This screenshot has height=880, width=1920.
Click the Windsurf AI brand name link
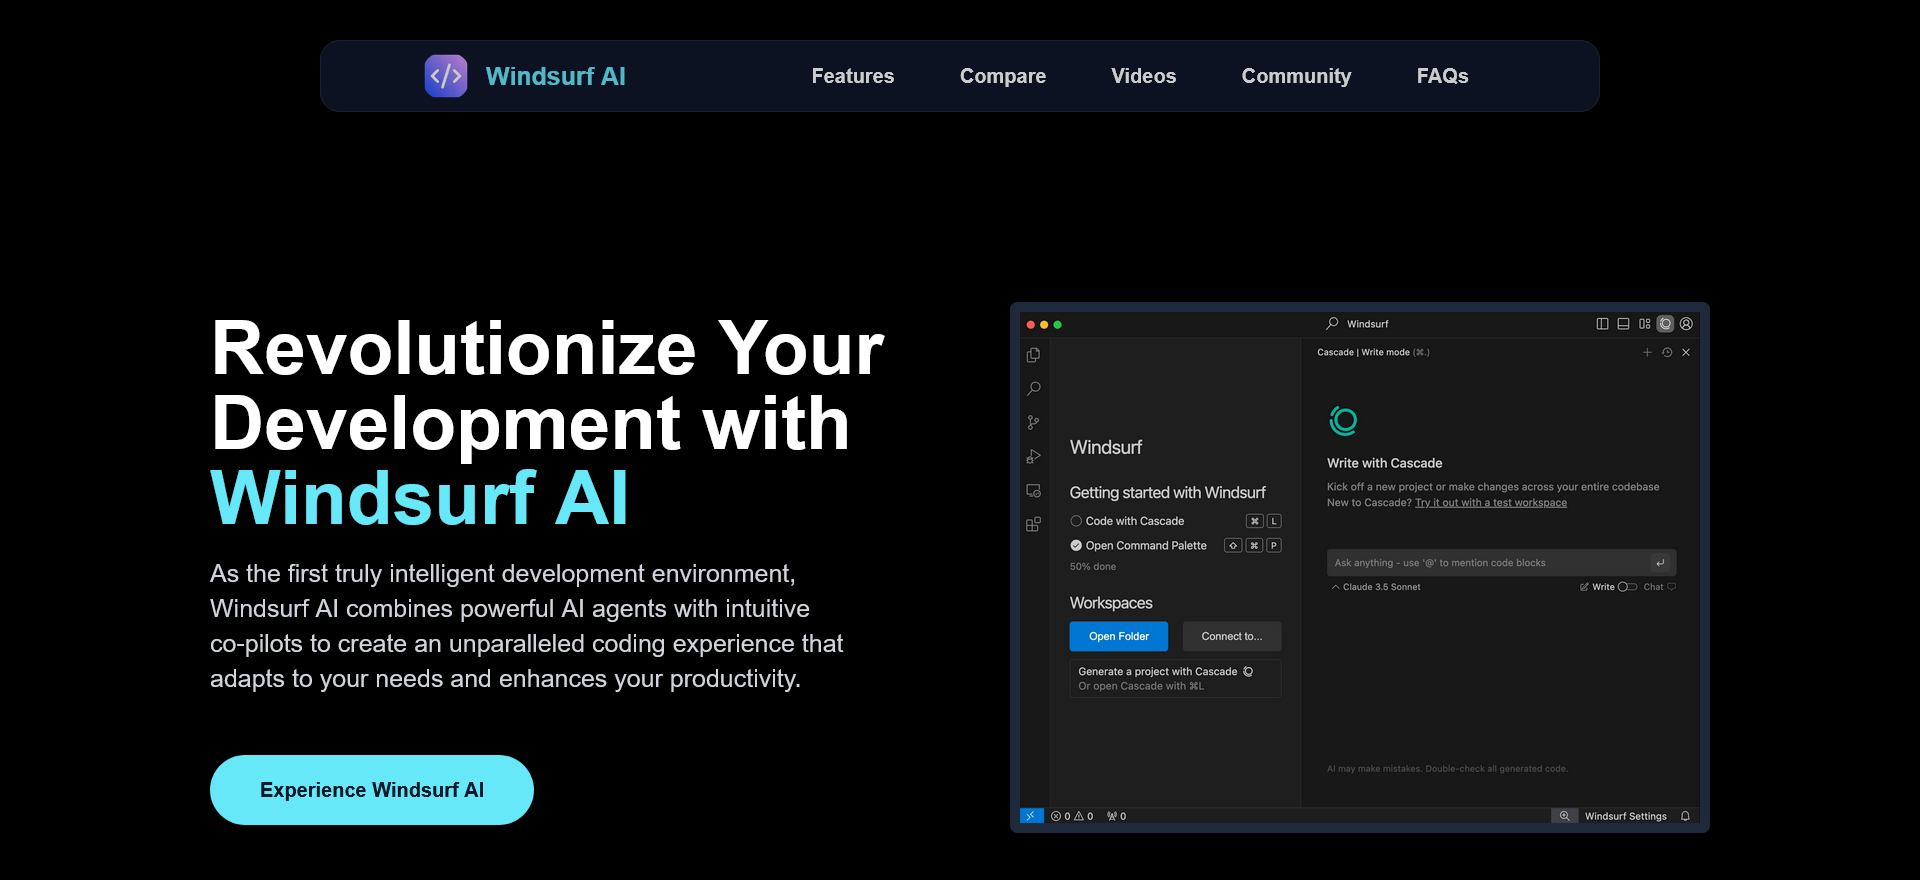pyautogui.click(x=556, y=76)
